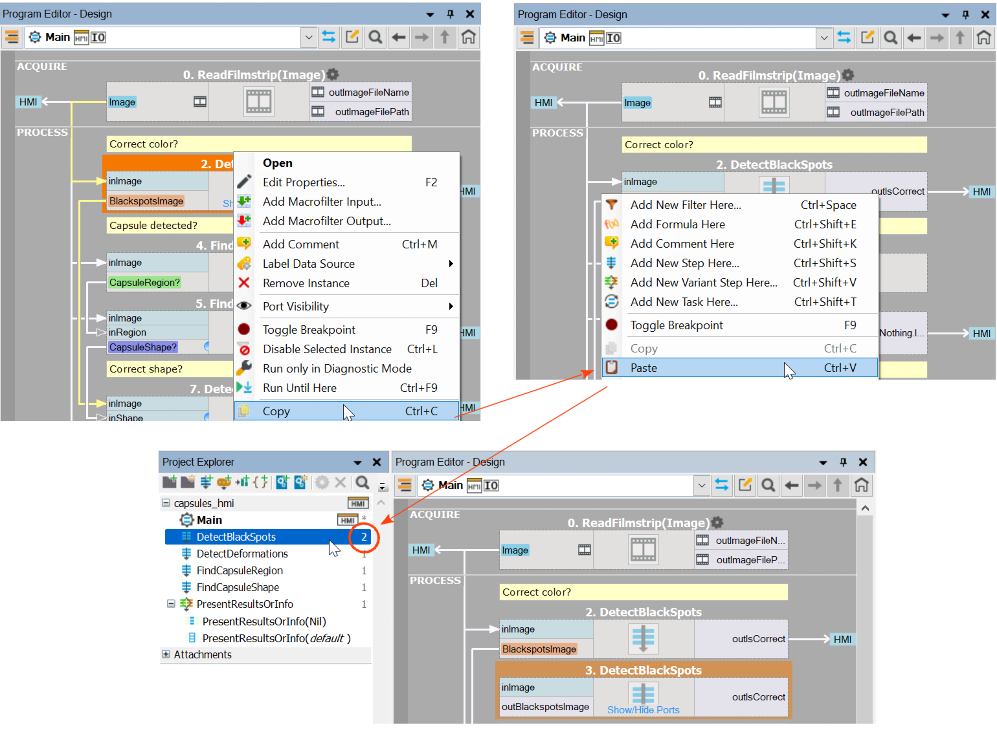Click the swap arrows icon in bottom Program Editor

(x=721, y=485)
